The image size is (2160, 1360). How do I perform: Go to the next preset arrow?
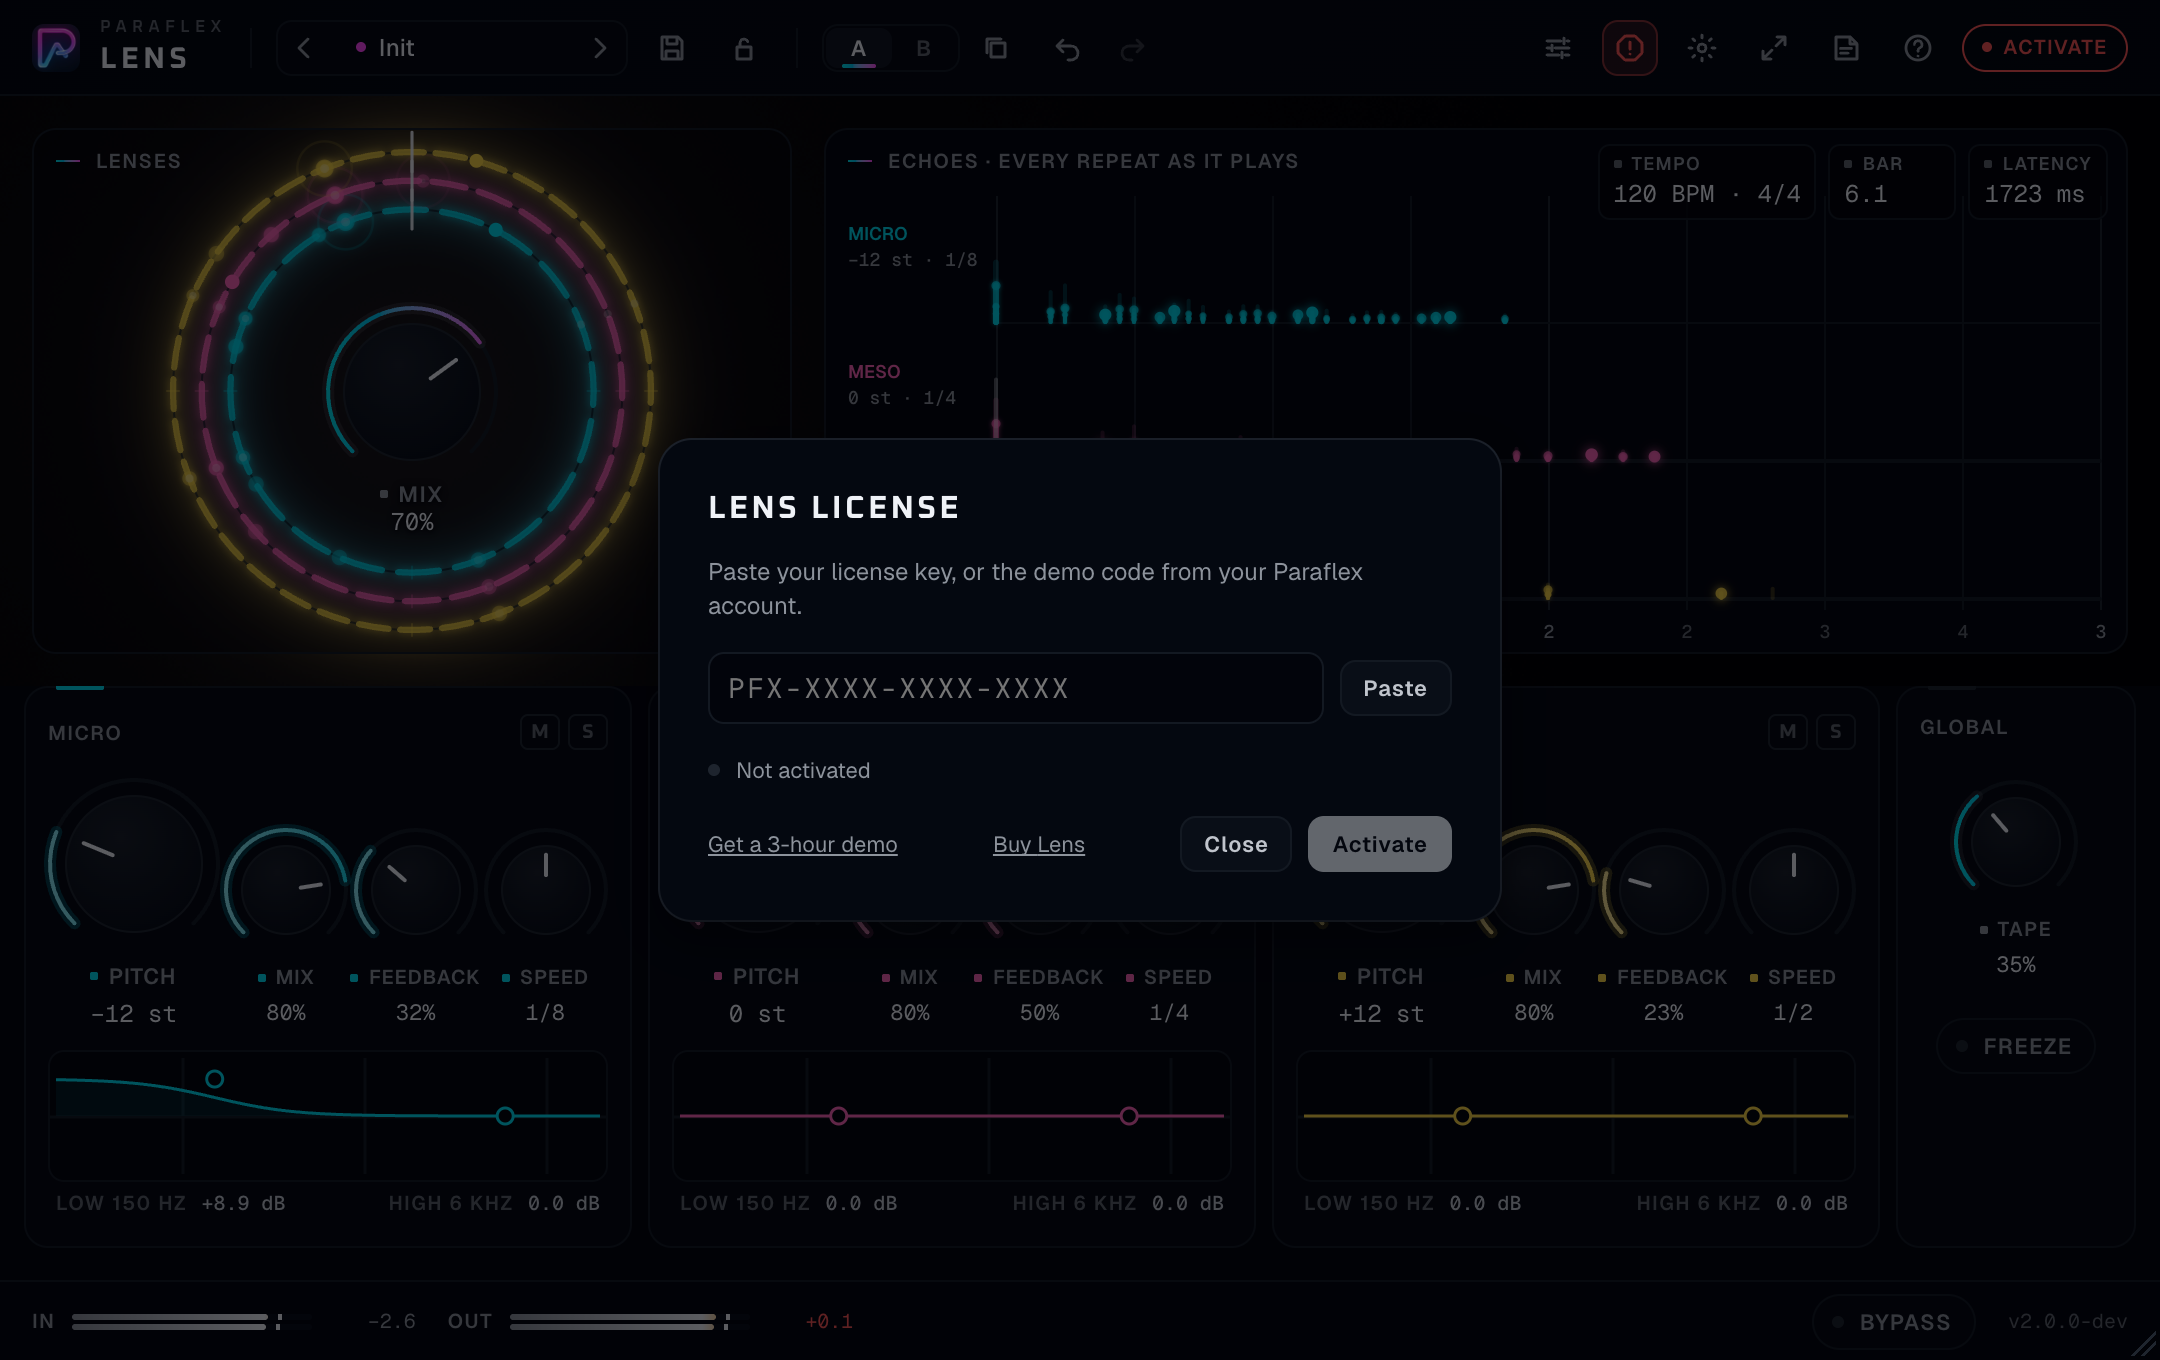600,48
